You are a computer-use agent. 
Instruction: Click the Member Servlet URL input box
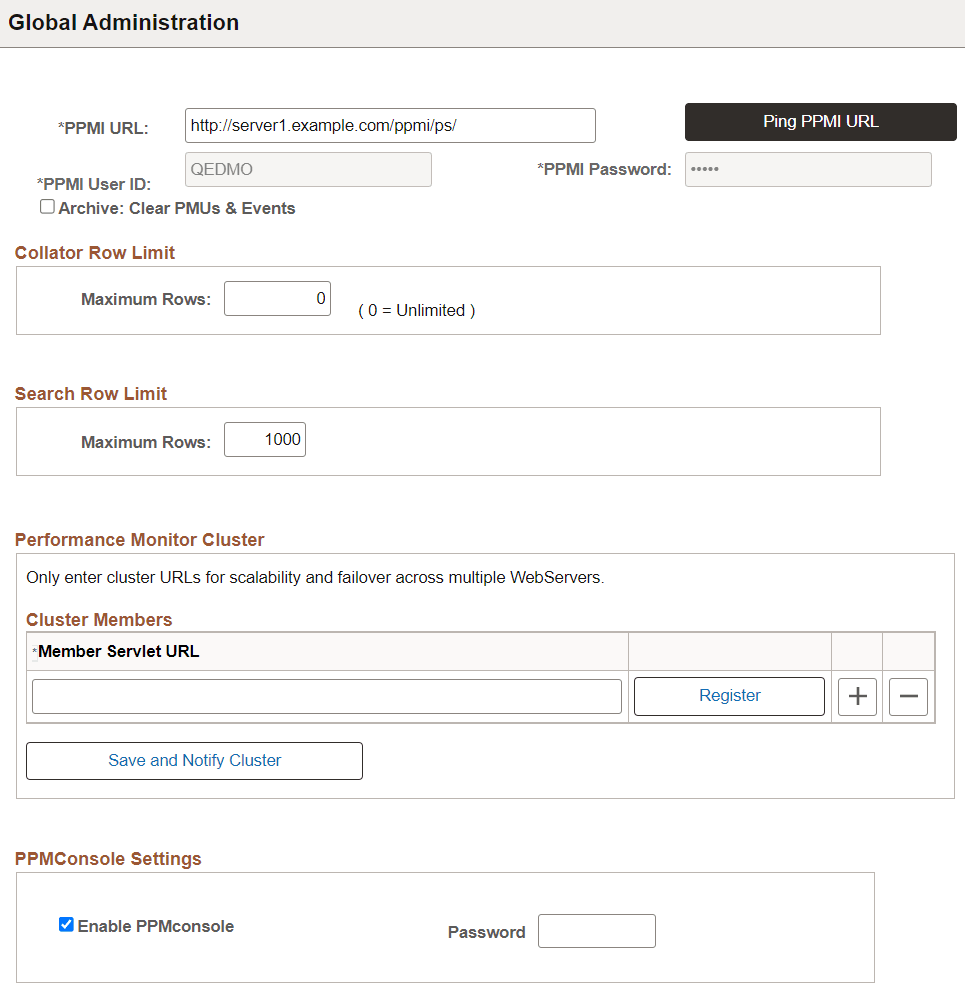click(x=327, y=696)
